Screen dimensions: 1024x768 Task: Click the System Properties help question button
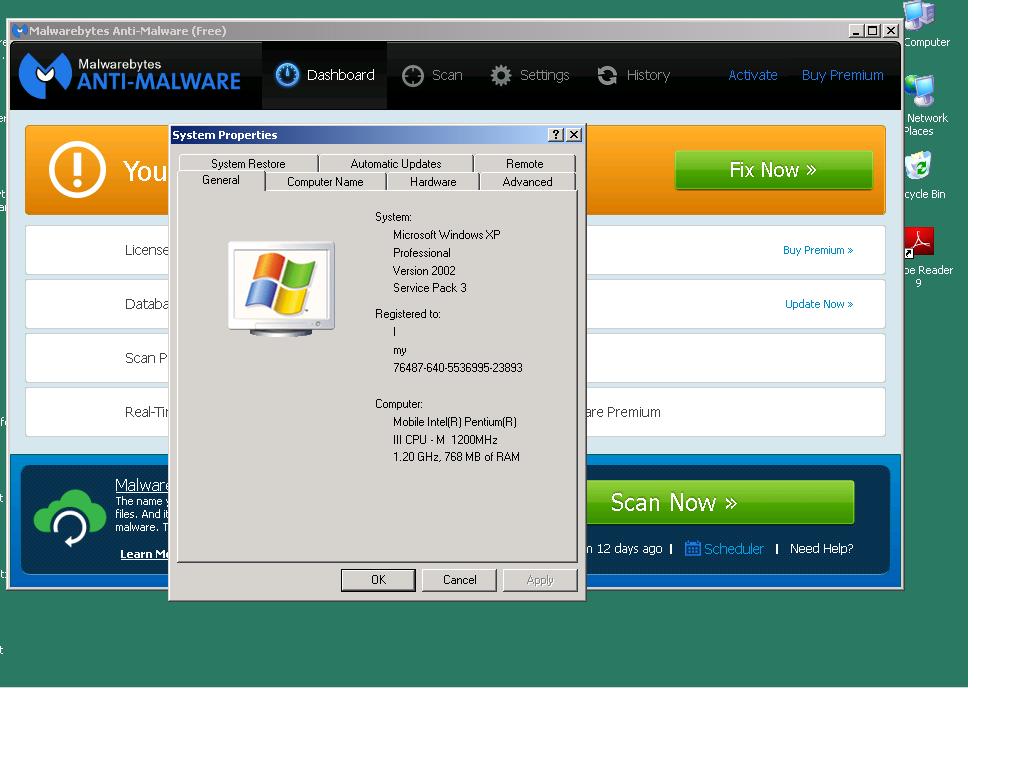click(556, 135)
